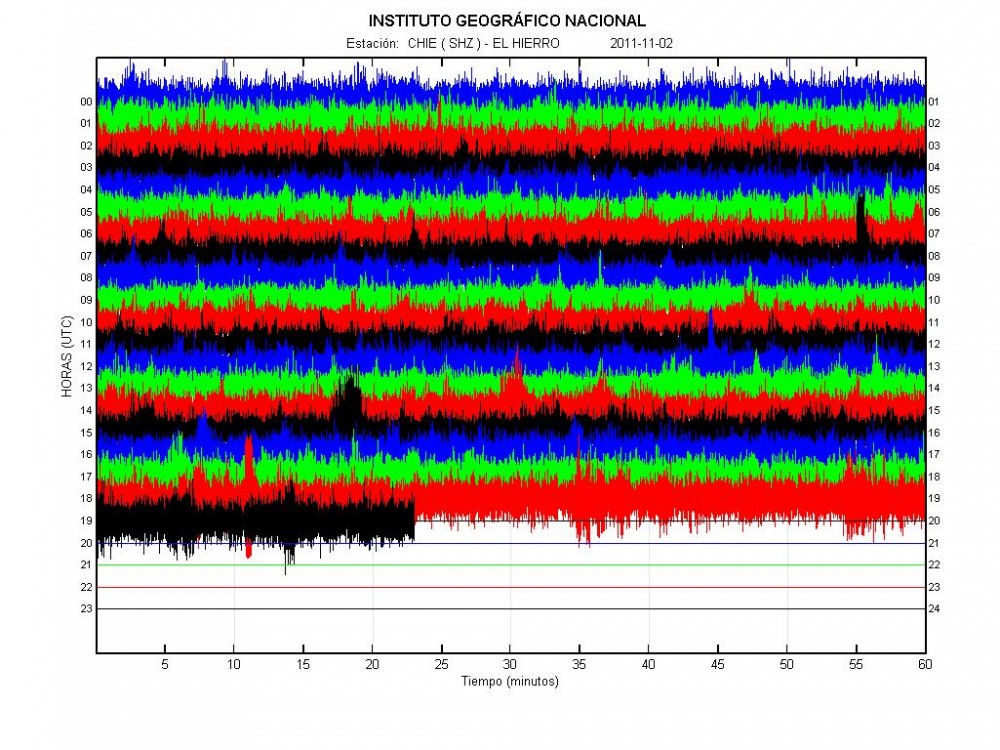Viewport: 1000px width, 750px height.
Task: Click the tall red spike near minute 11
Action: click(248, 460)
